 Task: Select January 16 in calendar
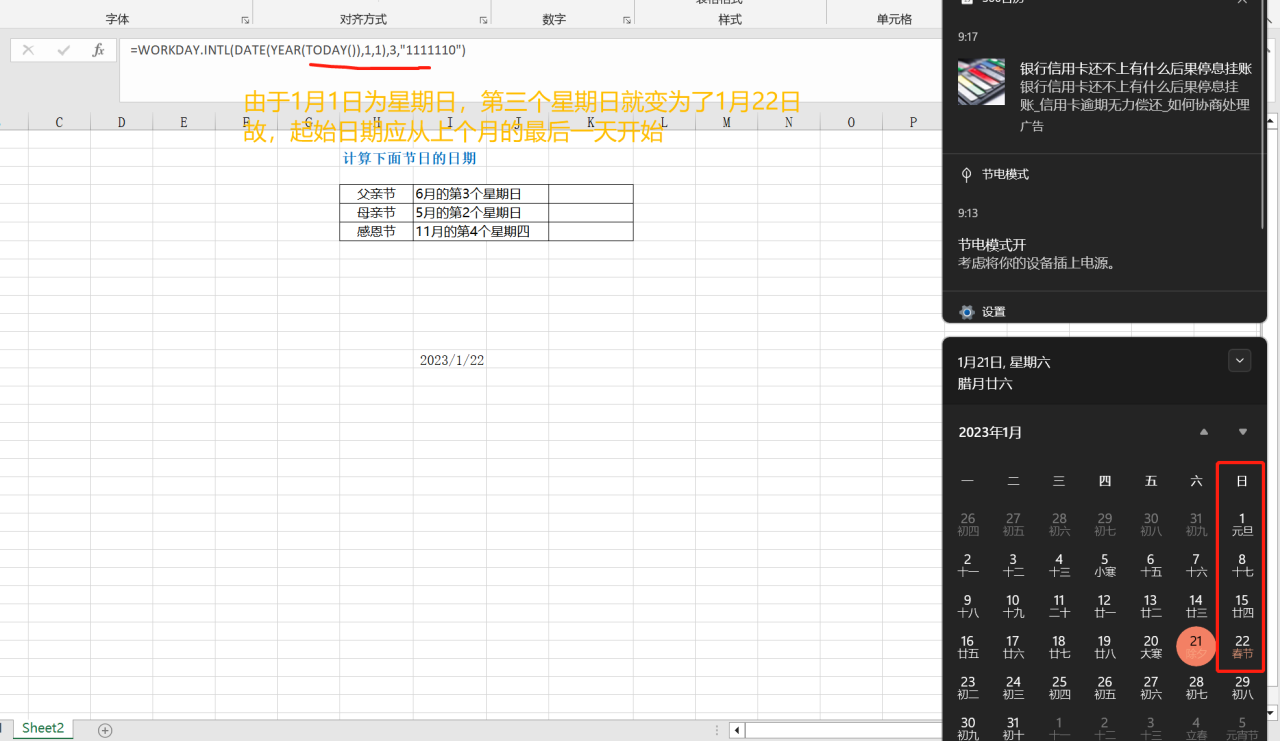click(967, 647)
